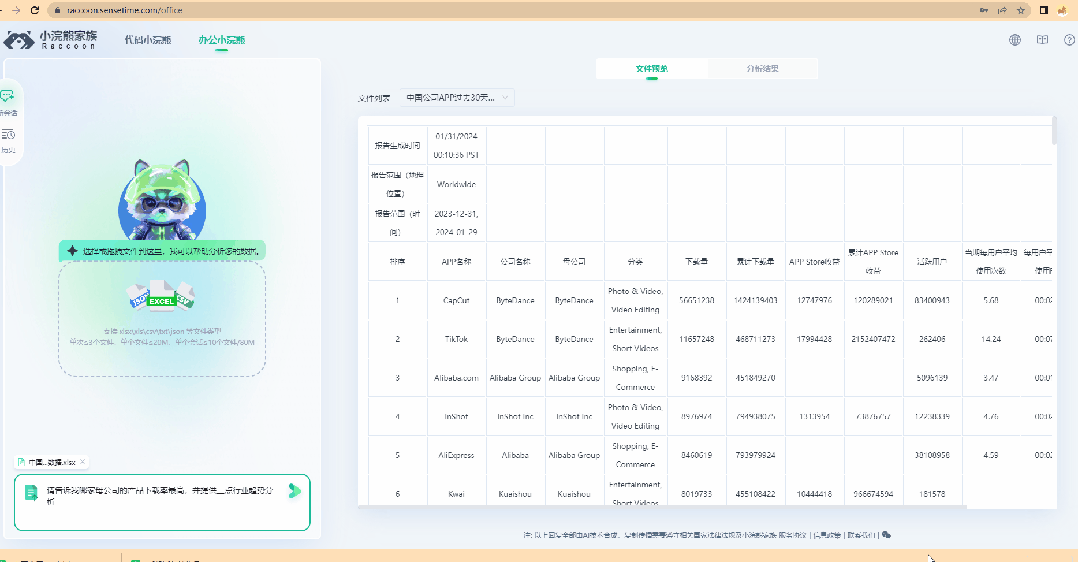This screenshot has width=1078, height=562.
Task: Click the rank number 3 cell
Action: pyautogui.click(x=397, y=378)
